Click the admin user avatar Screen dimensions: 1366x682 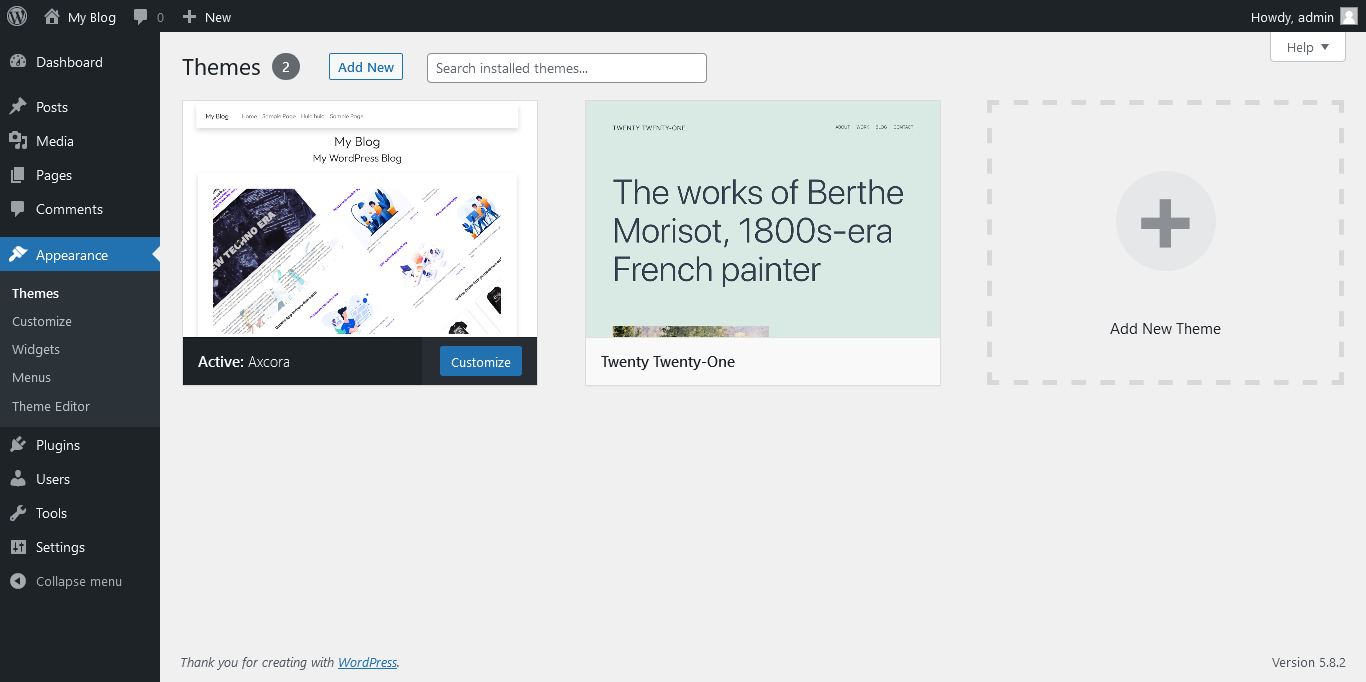[x=1348, y=16]
